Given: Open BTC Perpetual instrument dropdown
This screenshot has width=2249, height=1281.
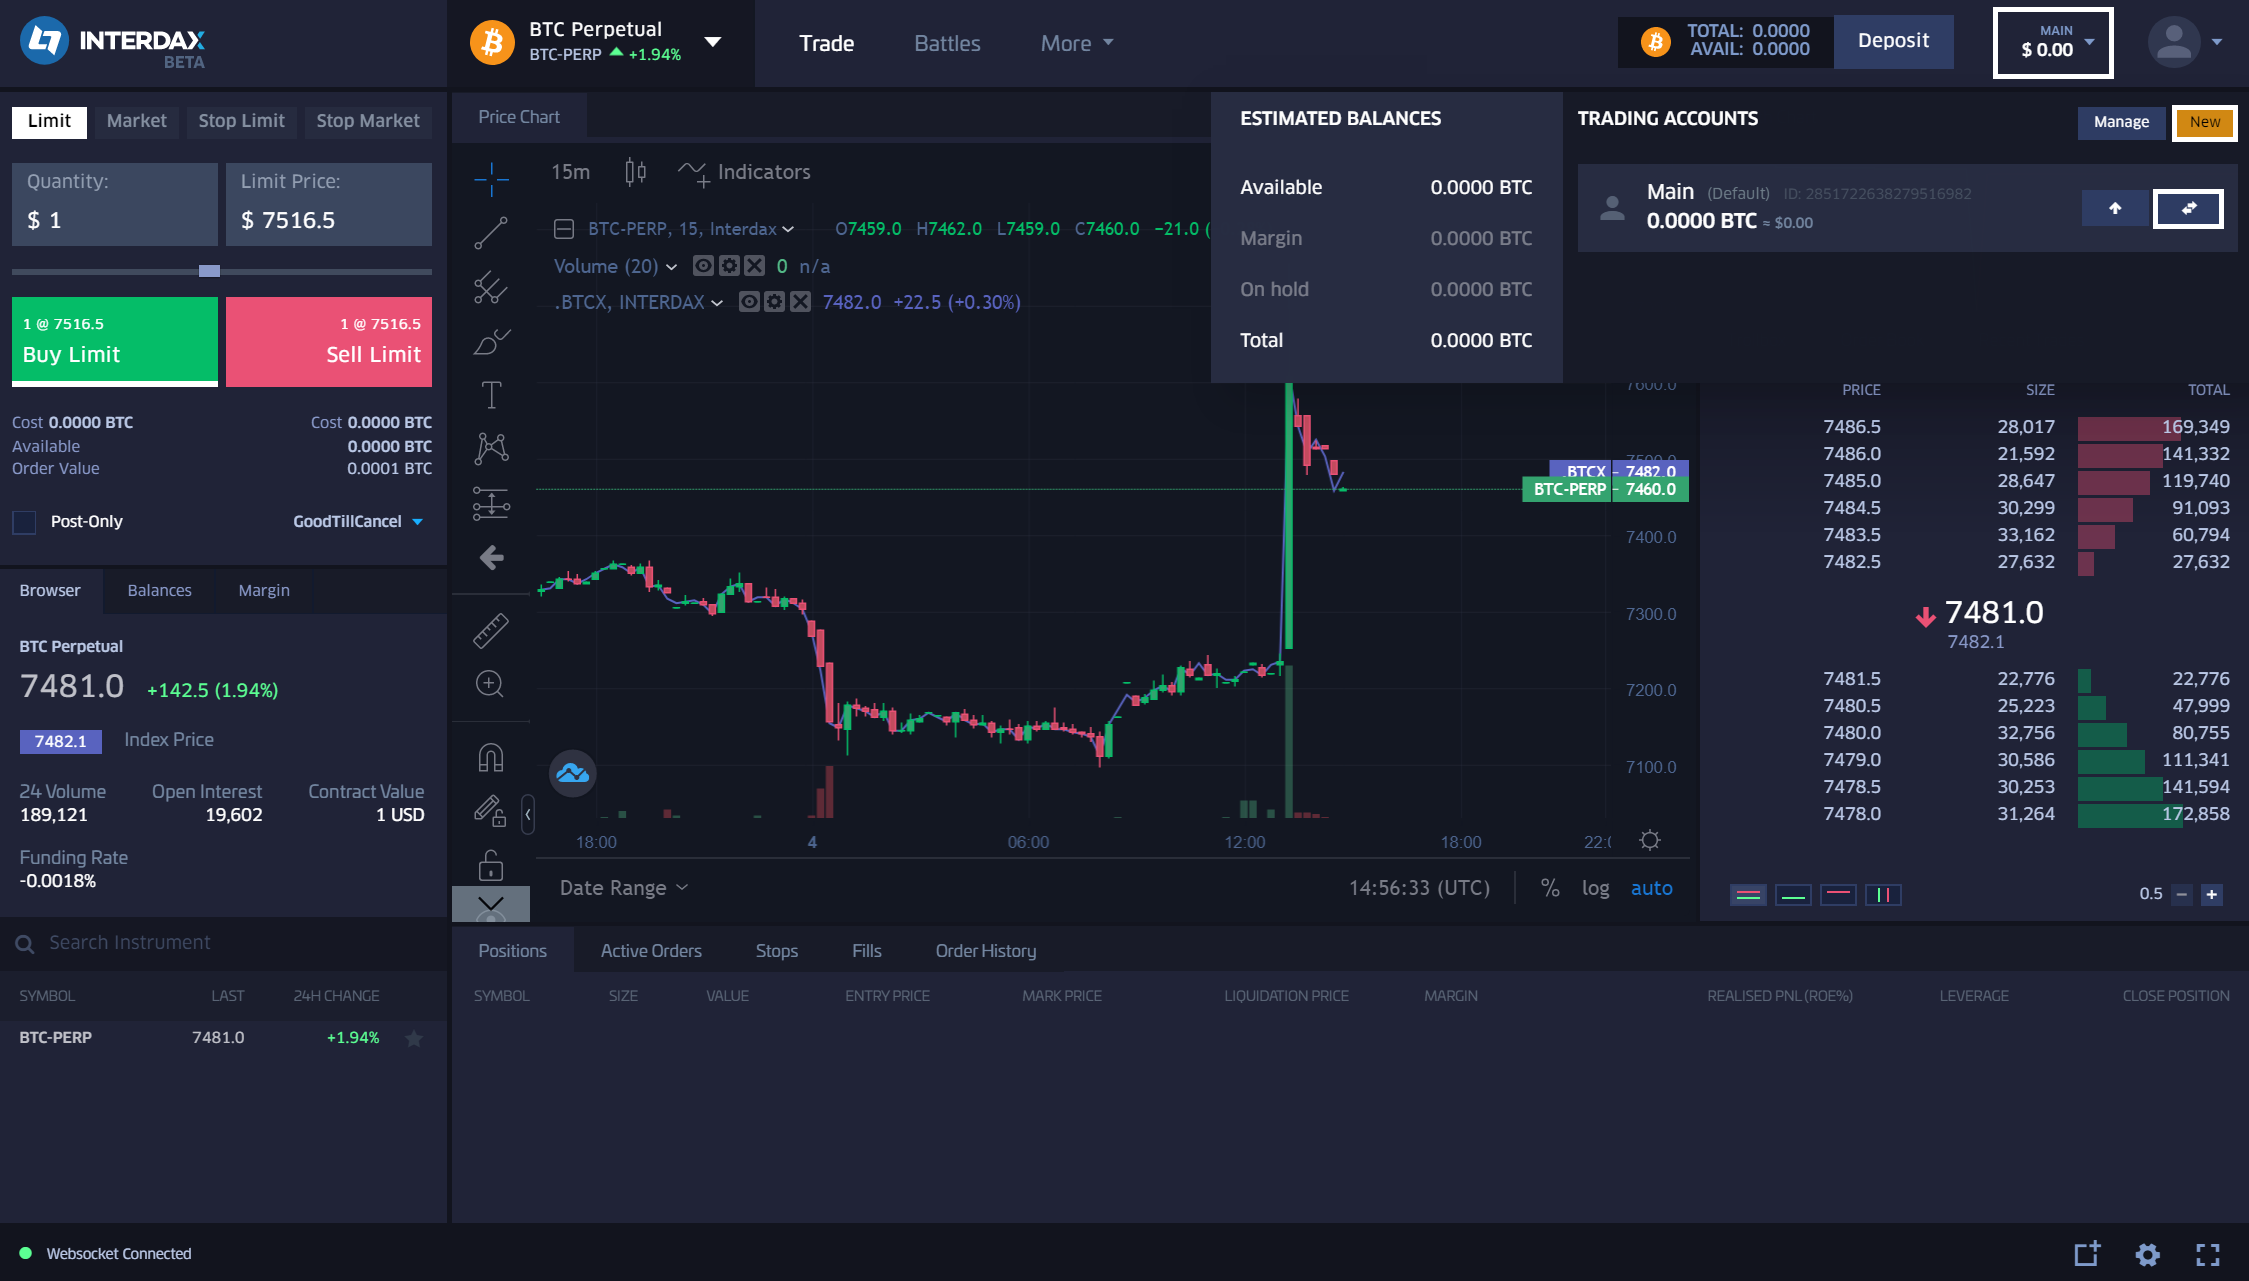Looking at the screenshot, I should (713, 42).
